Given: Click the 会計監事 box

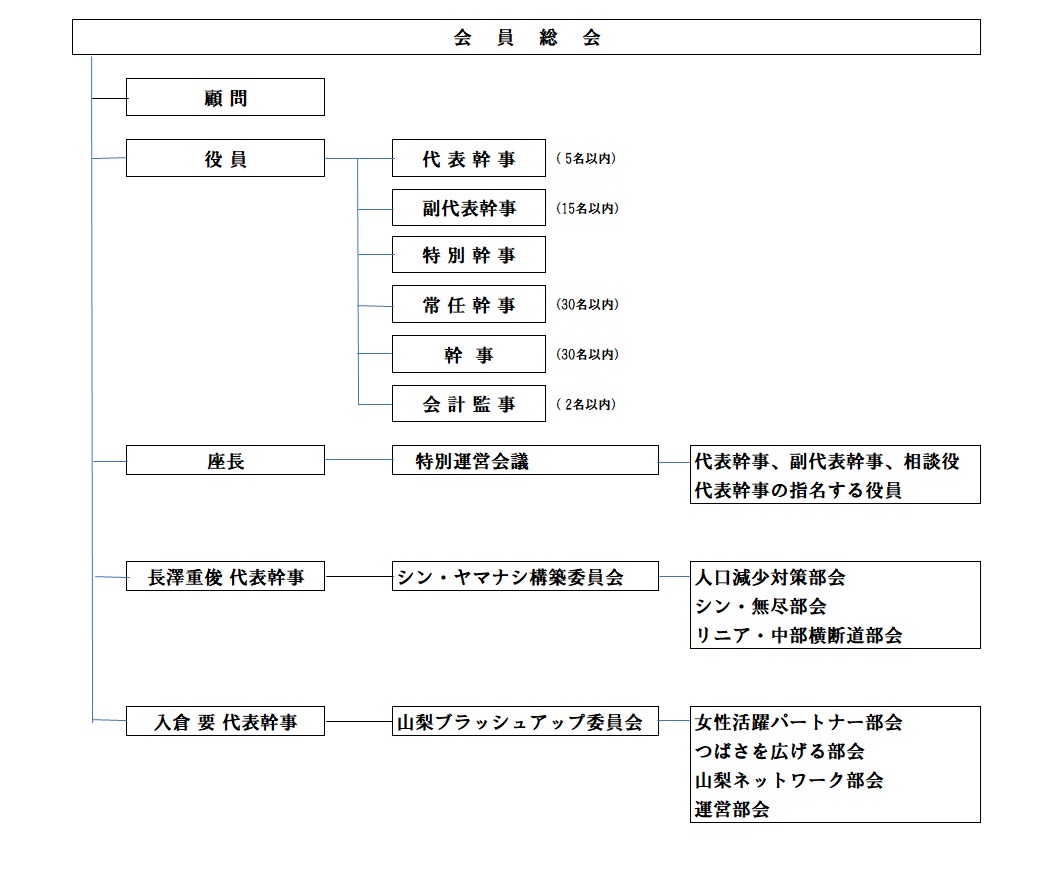Looking at the screenshot, I should tap(469, 404).
